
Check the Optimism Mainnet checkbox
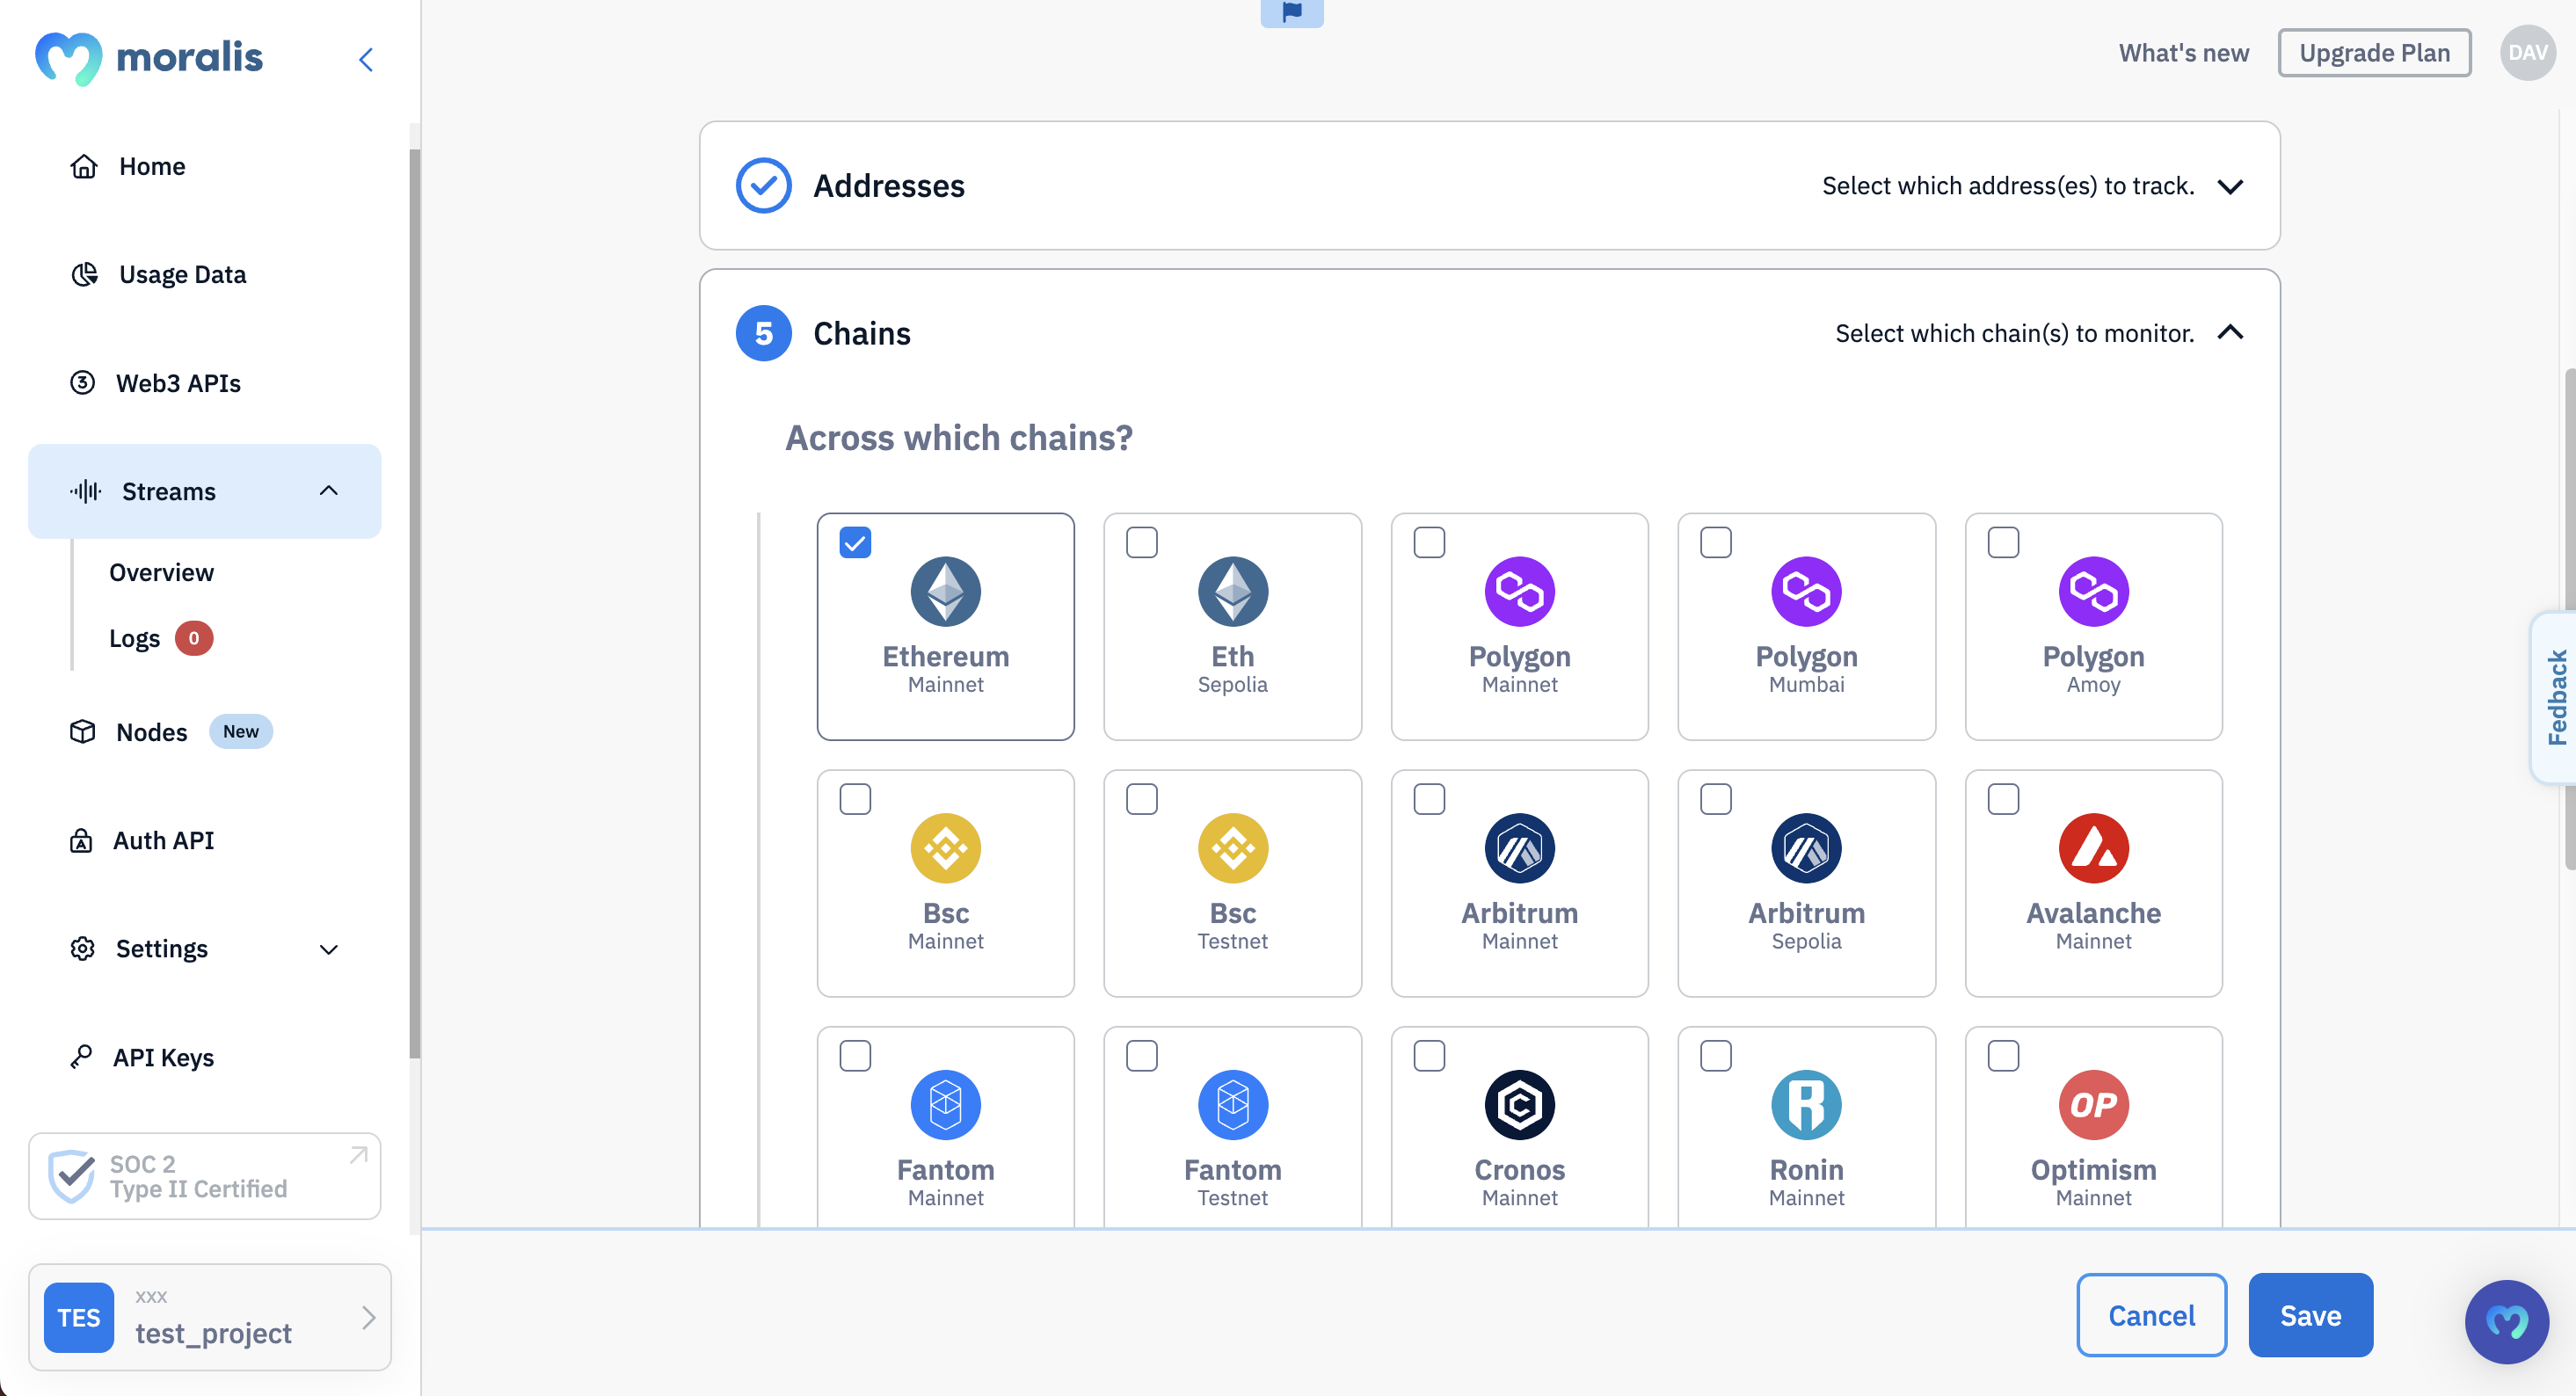pos(2004,1056)
